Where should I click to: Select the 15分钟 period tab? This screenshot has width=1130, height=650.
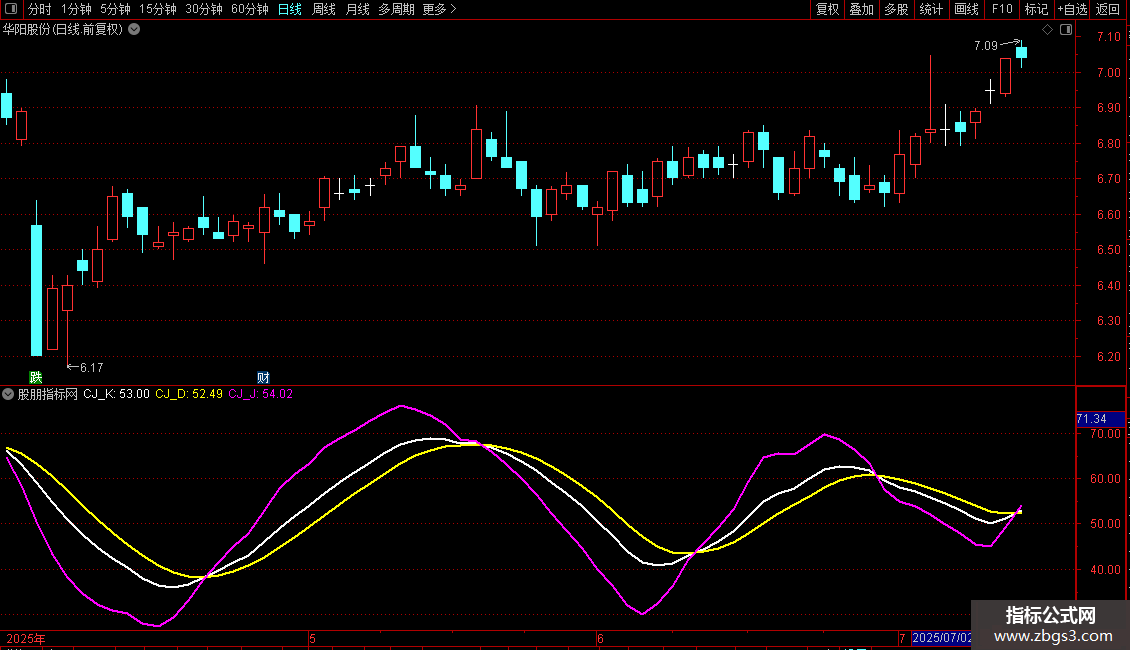pyautogui.click(x=158, y=9)
